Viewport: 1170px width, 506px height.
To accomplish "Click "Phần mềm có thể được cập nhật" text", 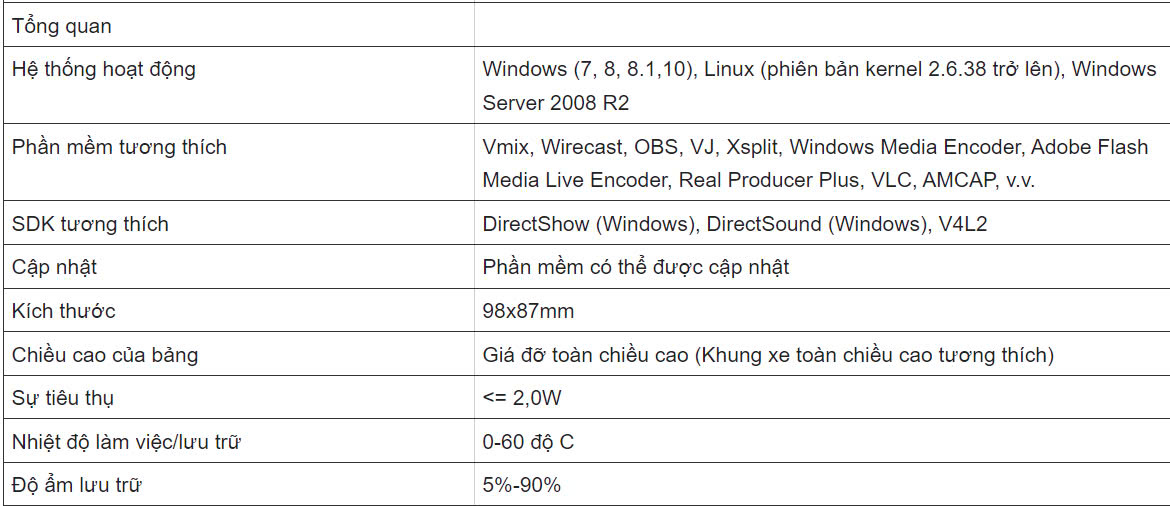I will coord(635,267).
